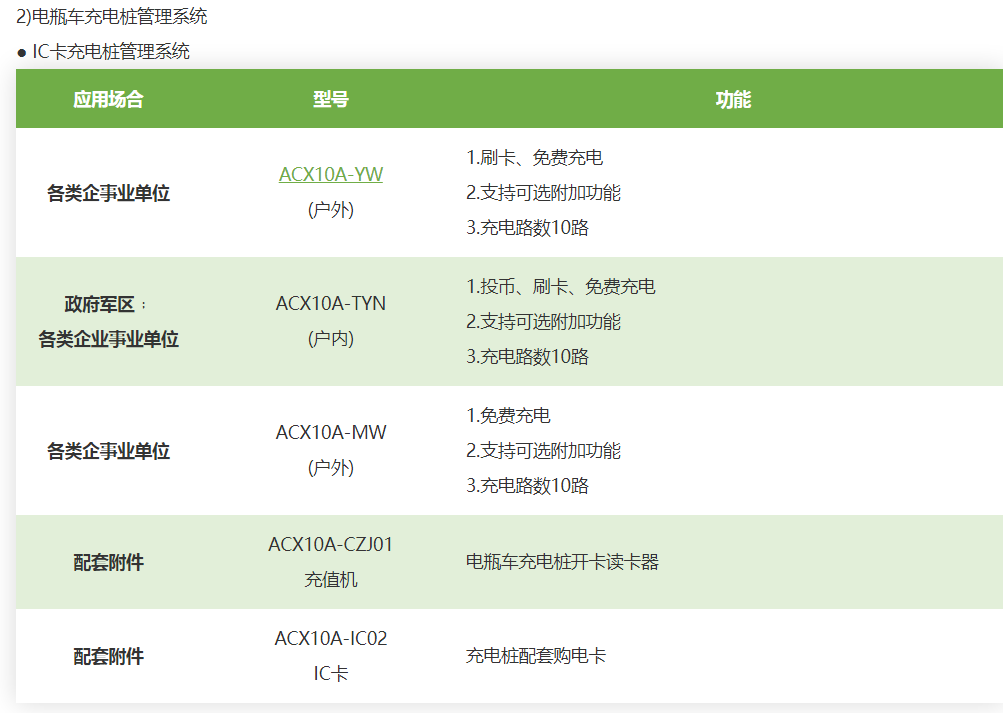Click 投币、刷卡、免费充电 feature line
1003x713 pixels.
560,287
